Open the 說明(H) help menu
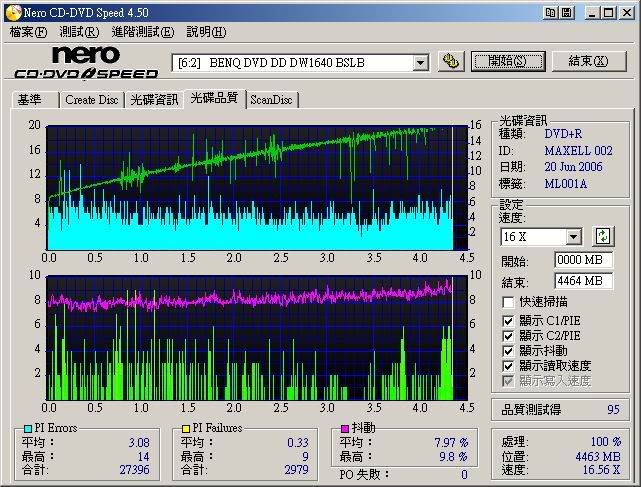This screenshot has height=487, width=641. click(x=206, y=32)
